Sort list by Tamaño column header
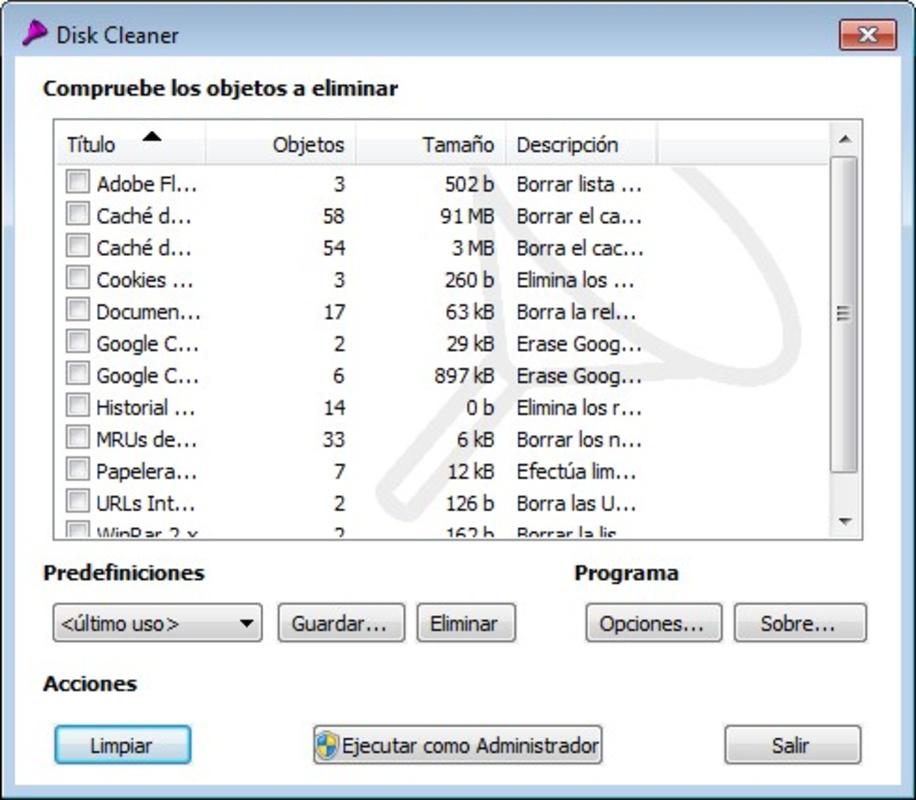Viewport: 916px width, 800px height. click(x=431, y=144)
